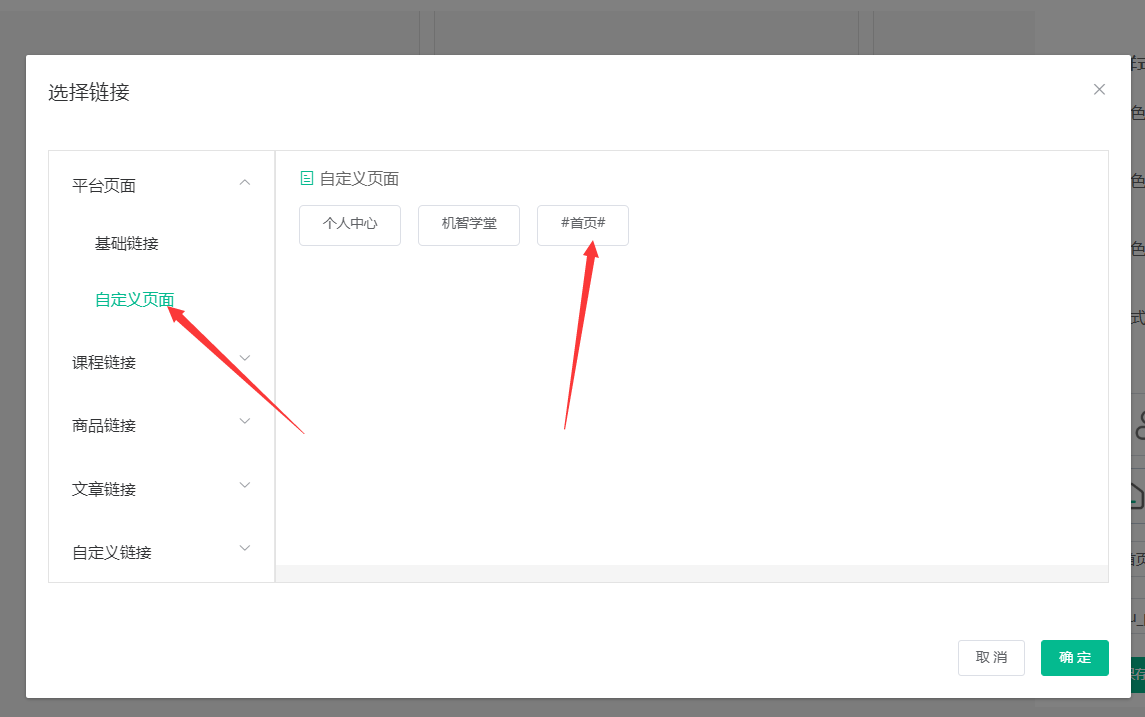Close the 选择链接 dialog with the X

tap(1099, 89)
